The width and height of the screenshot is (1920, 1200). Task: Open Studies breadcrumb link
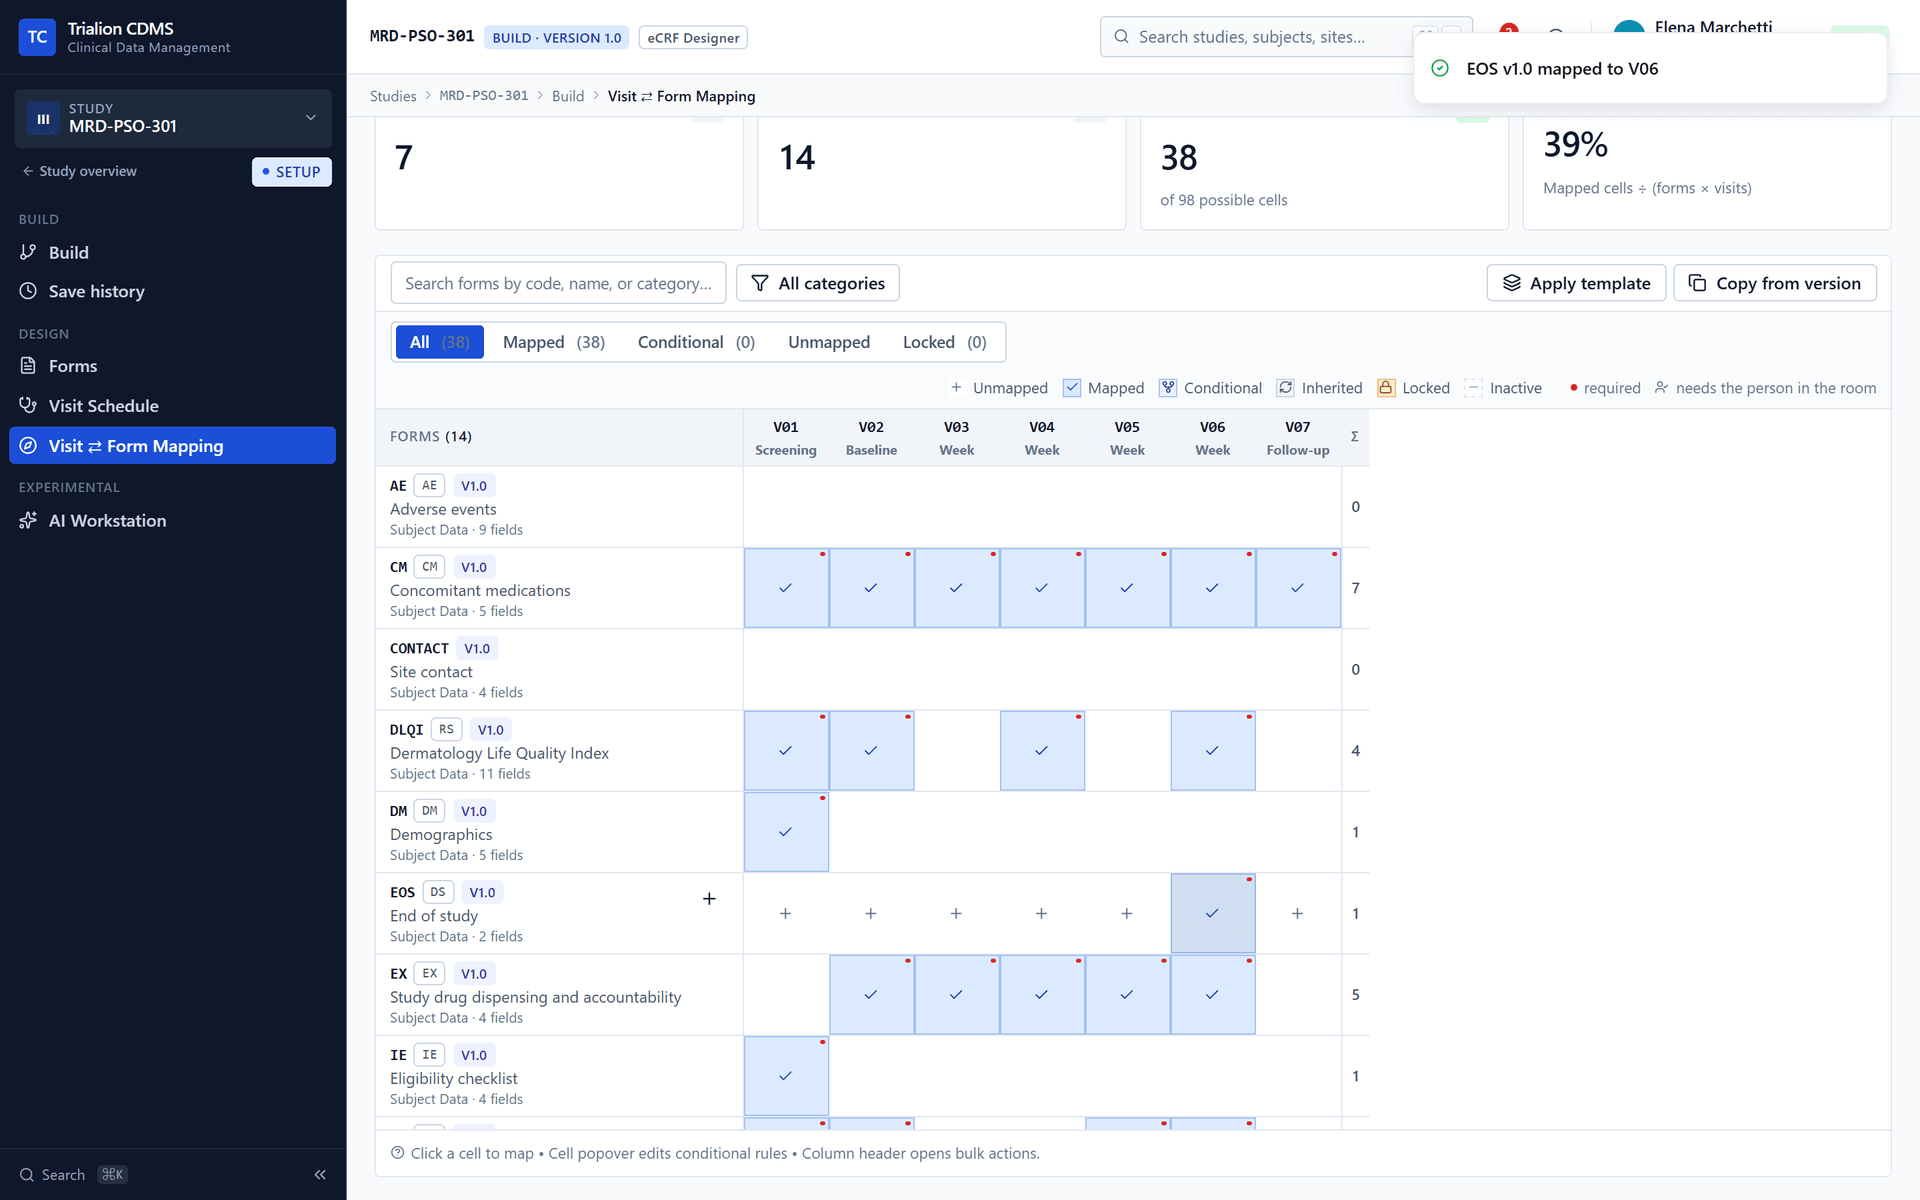pyautogui.click(x=393, y=96)
